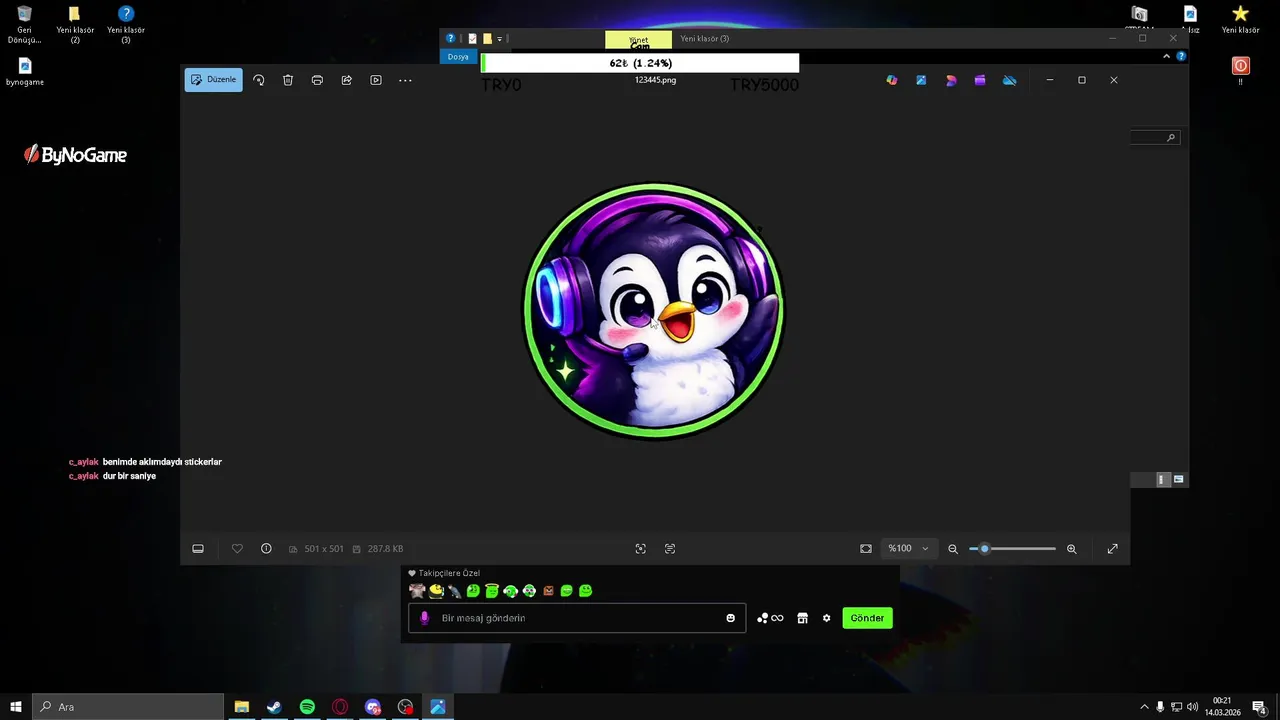Show hidden system tray icons chevron
Image resolution: width=1280 pixels, height=720 pixels.
click(x=1144, y=707)
